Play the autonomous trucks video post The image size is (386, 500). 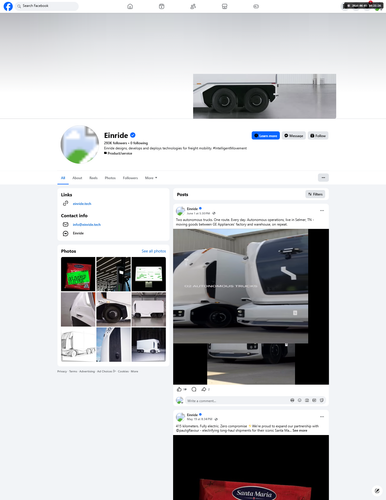pyautogui.click(x=251, y=307)
